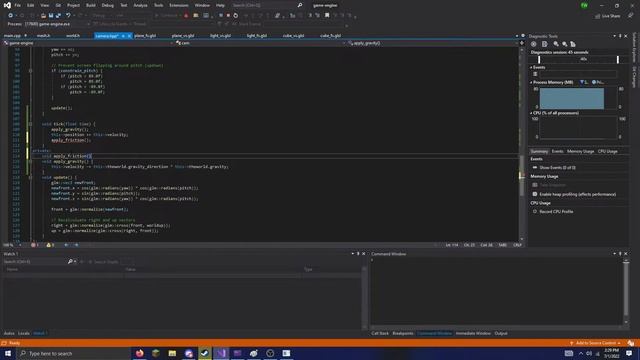Click the Windows taskbar search box

73,353
